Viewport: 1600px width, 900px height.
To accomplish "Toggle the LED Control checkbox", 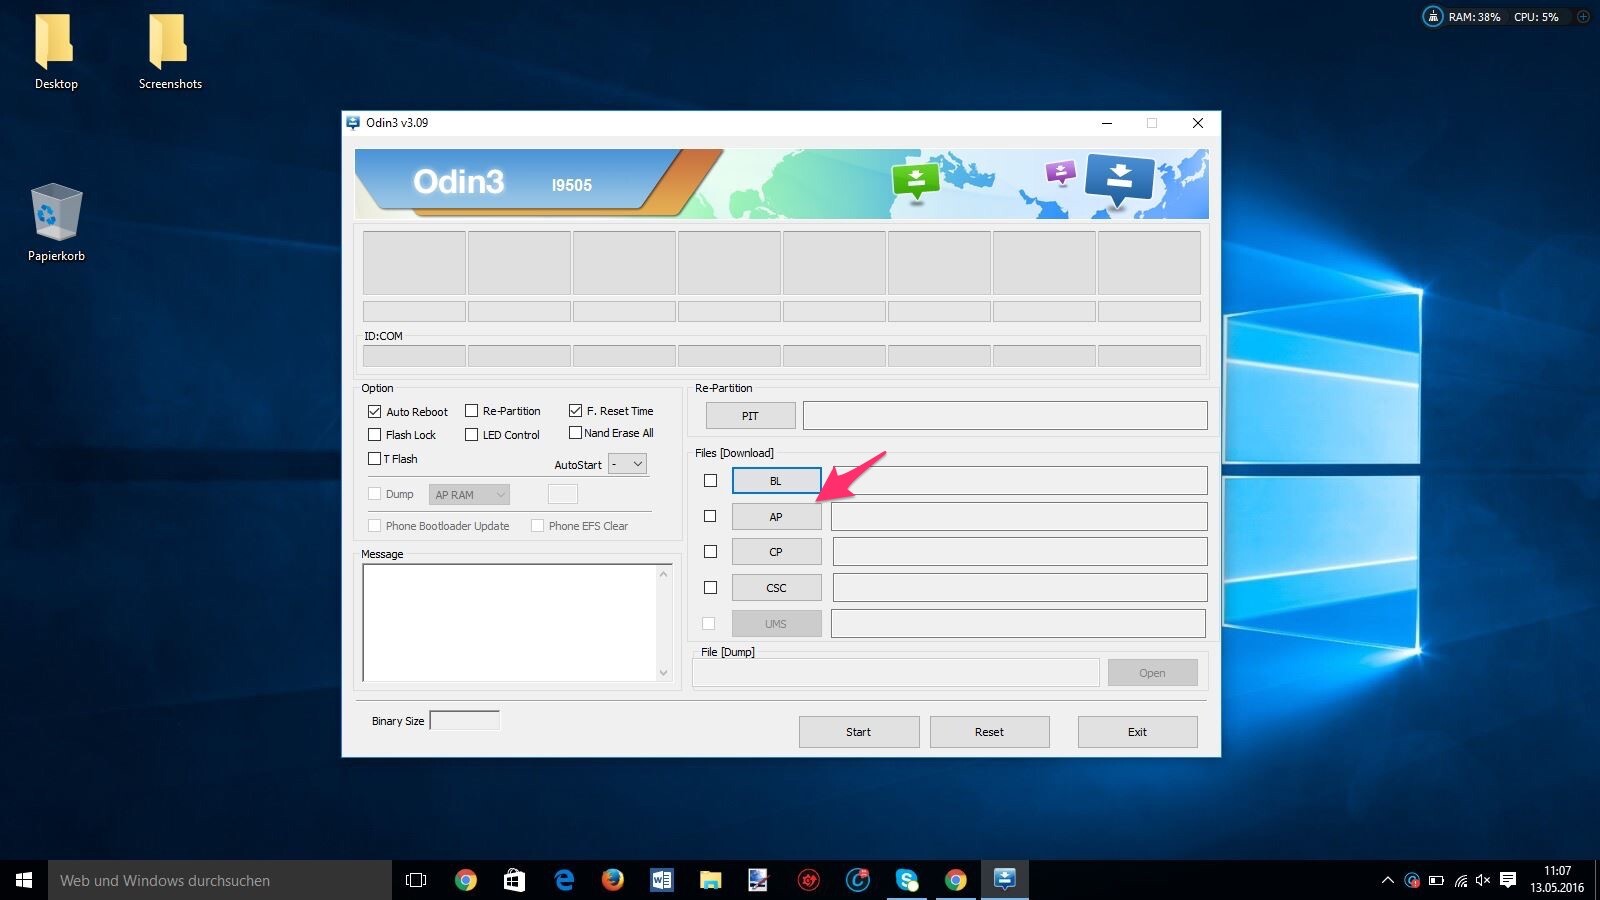I will pyautogui.click(x=472, y=435).
